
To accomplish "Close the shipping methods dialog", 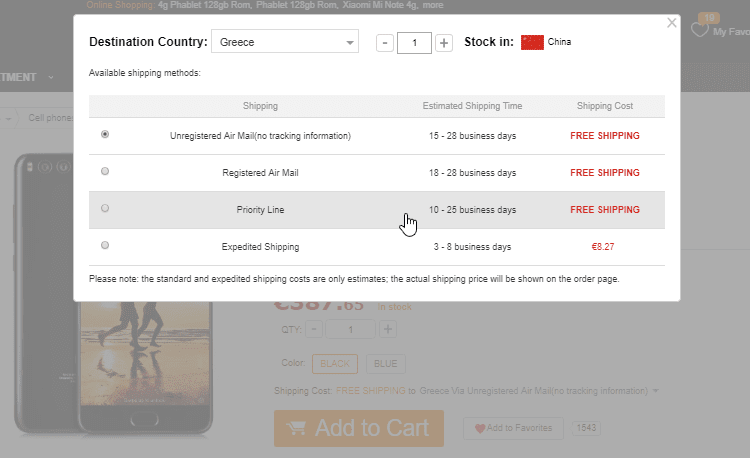I will tap(672, 22).
